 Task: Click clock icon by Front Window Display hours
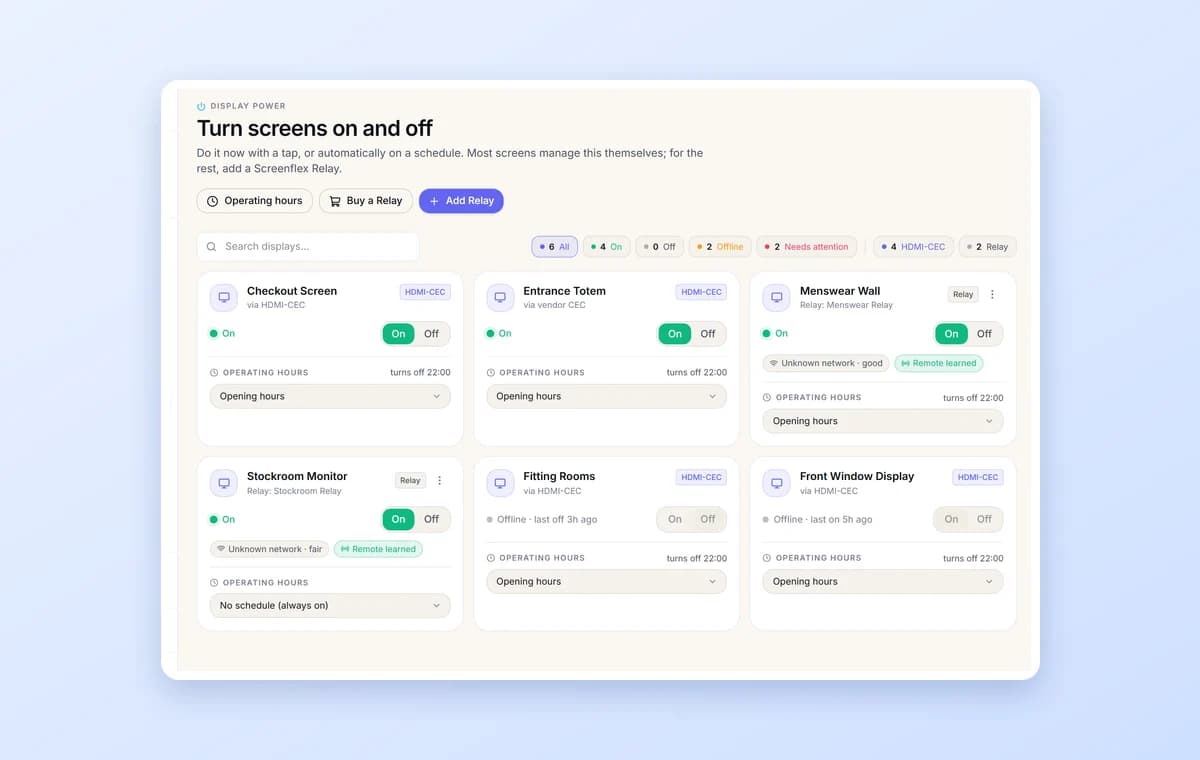(x=767, y=558)
